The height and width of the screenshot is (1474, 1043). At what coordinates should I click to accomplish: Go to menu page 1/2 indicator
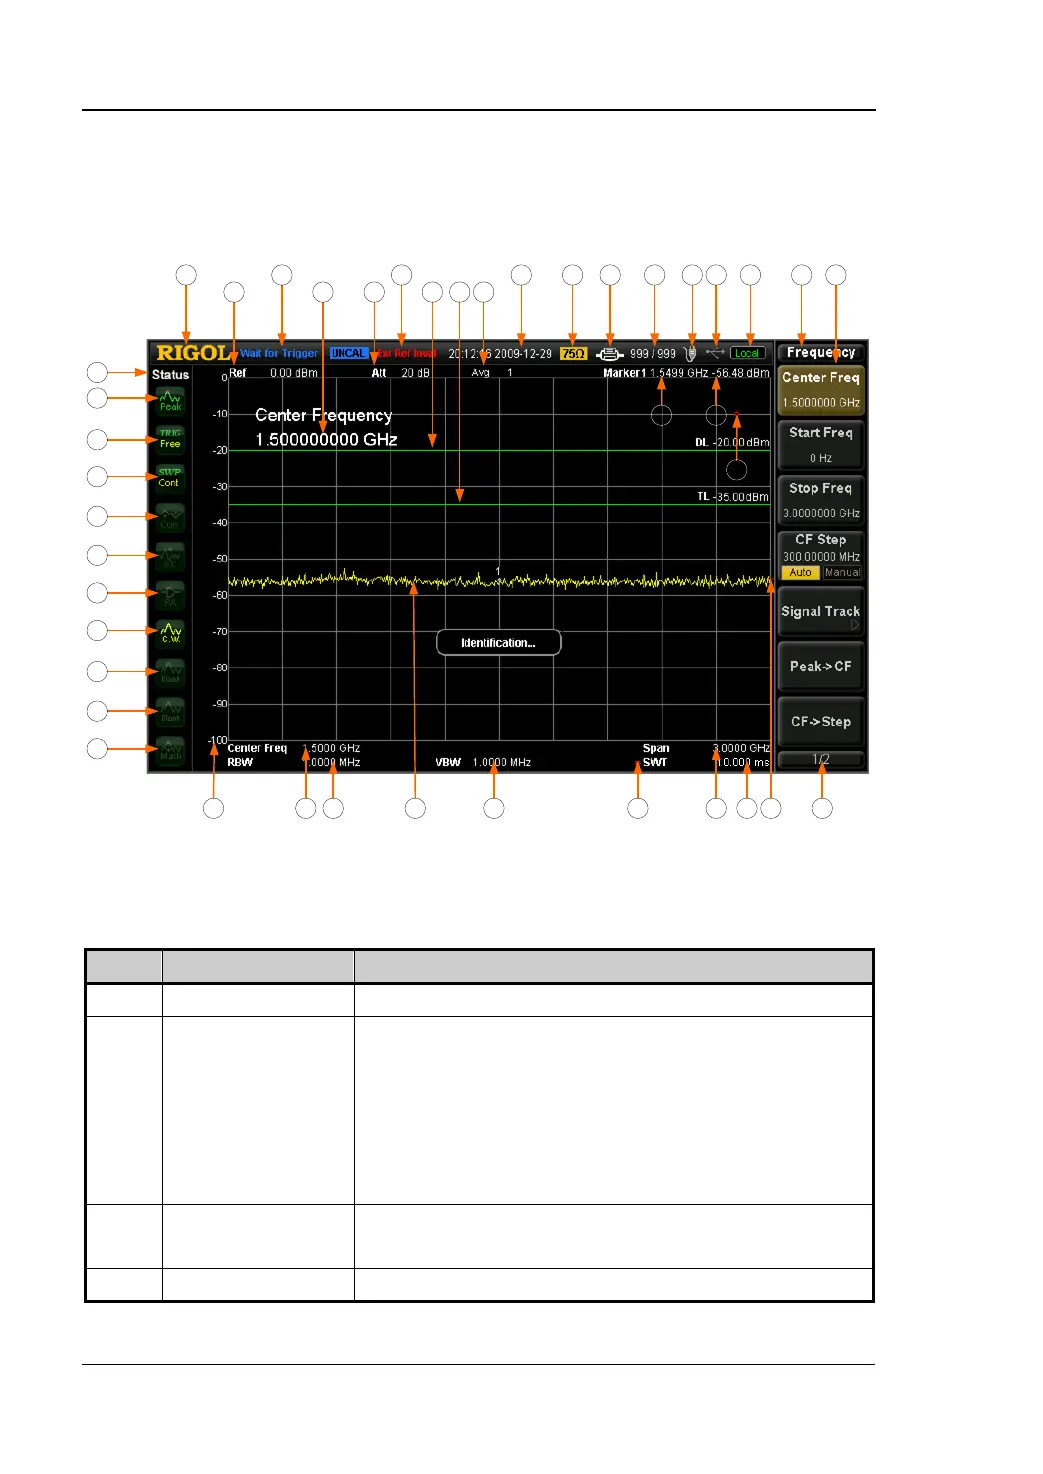tap(821, 760)
